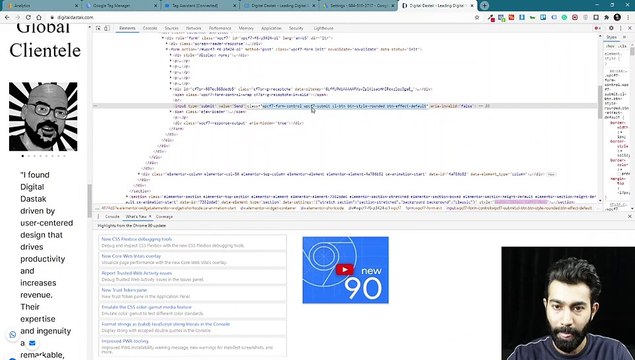Switch to the Elements tab
635x360 pixels.
[x=127, y=28]
